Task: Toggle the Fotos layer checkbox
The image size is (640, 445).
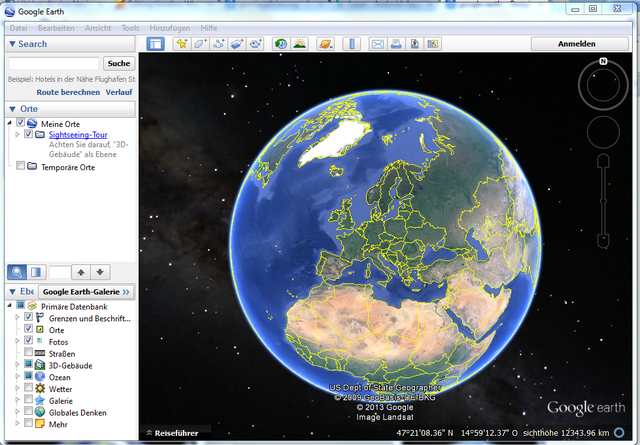Action: [x=28, y=340]
